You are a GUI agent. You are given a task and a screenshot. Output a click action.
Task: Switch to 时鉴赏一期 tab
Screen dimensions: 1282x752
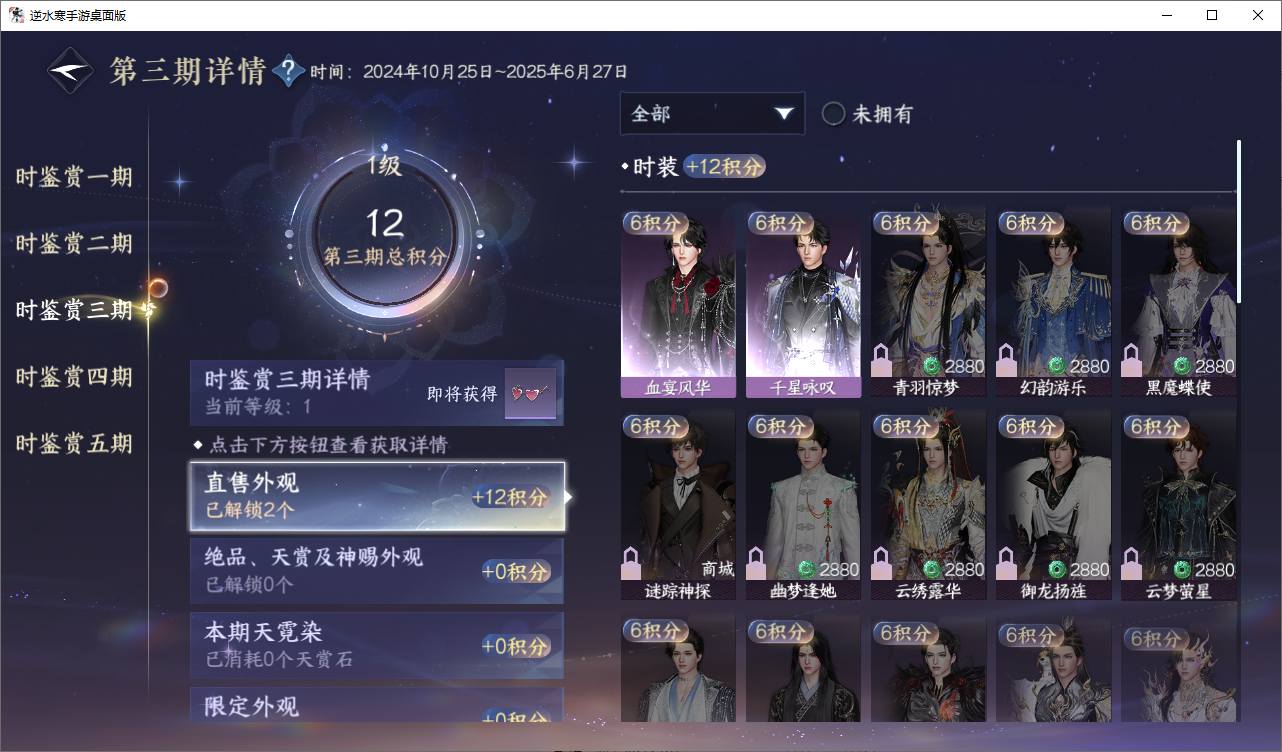(74, 178)
